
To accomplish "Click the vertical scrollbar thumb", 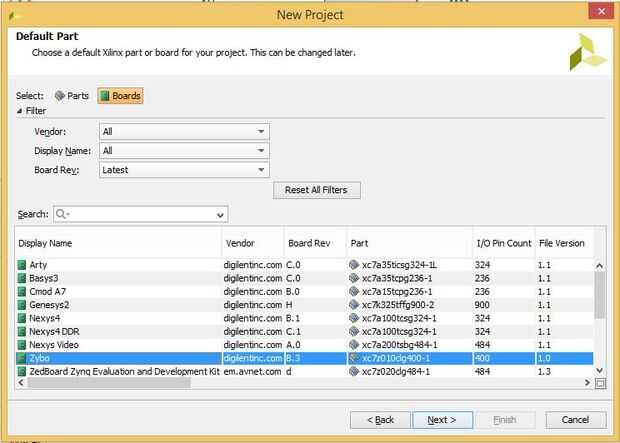I will [x=599, y=295].
